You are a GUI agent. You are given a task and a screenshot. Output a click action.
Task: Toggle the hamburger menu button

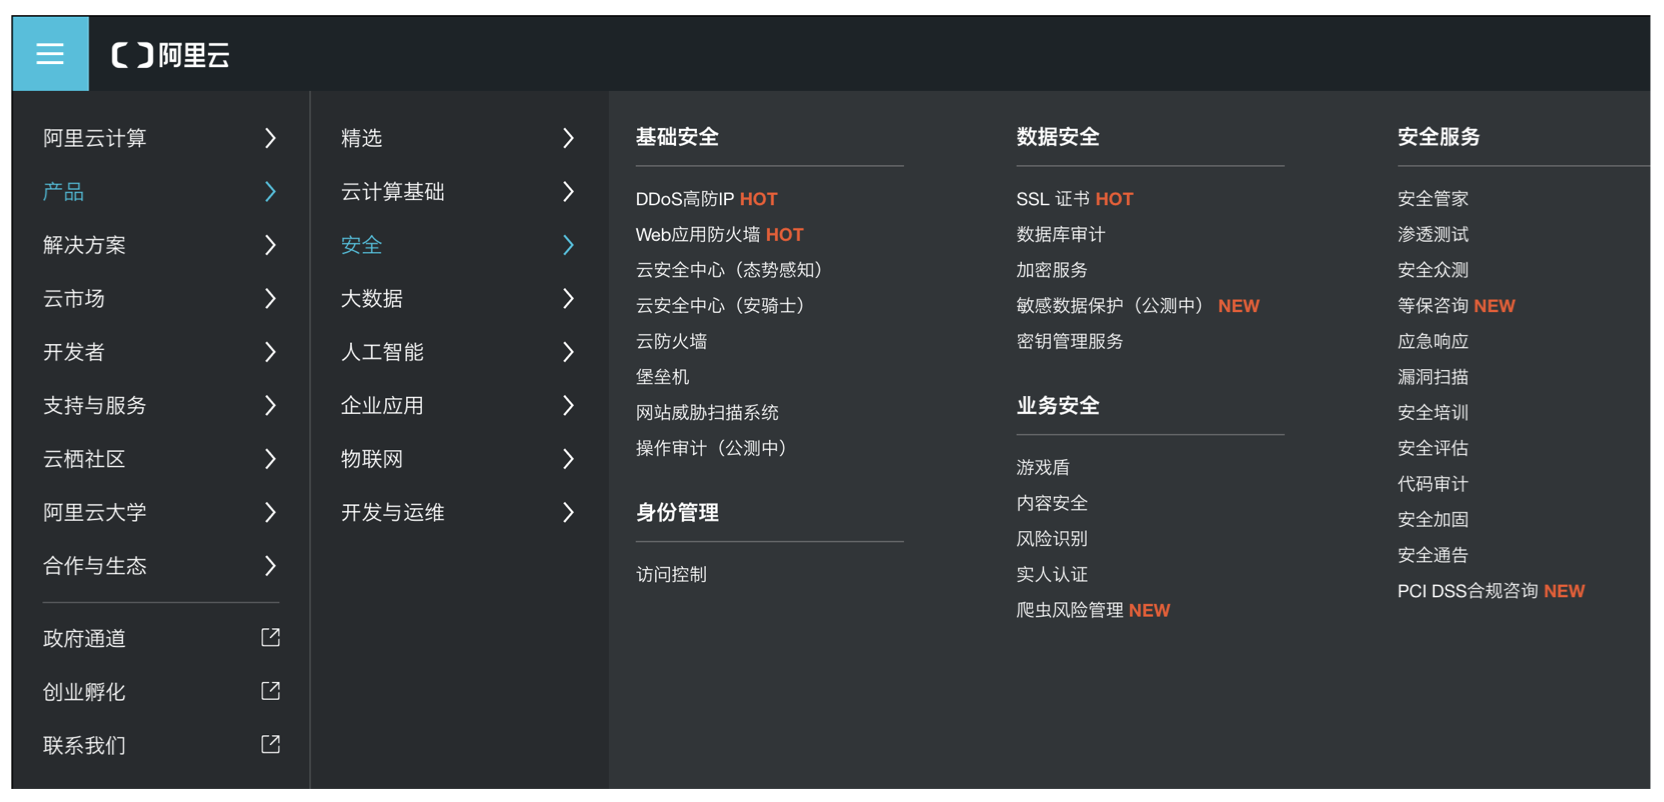point(50,54)
